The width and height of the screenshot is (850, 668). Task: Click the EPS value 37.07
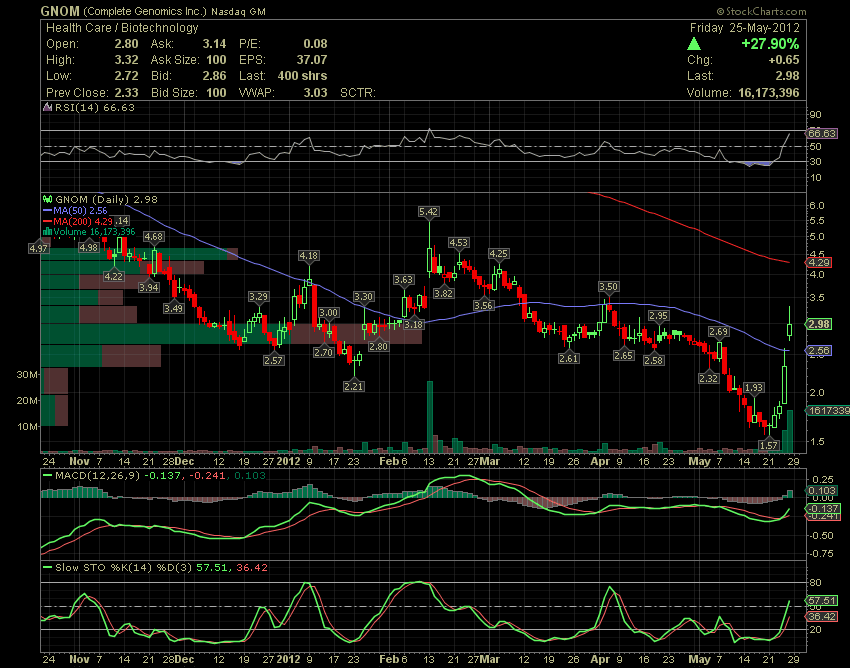(312, 60)
